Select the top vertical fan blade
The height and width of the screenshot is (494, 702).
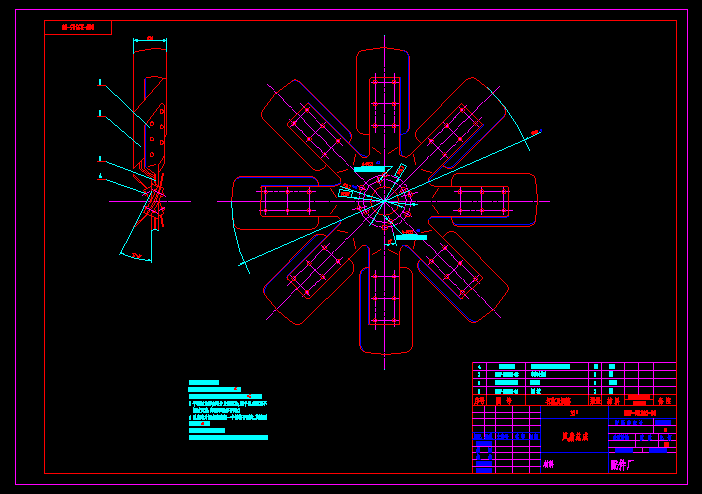(x=384, y=98)
